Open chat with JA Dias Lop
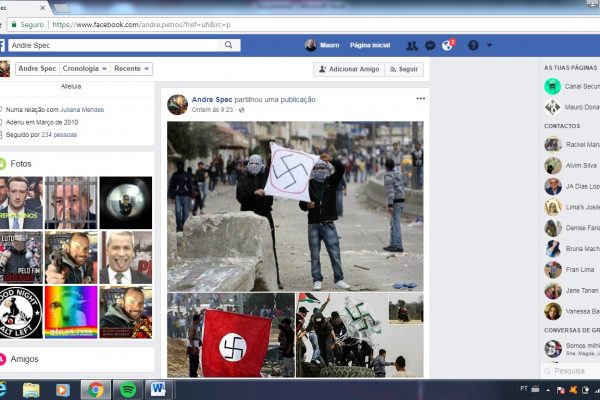The width and height of the screenshot is (600, 400). 572,186
